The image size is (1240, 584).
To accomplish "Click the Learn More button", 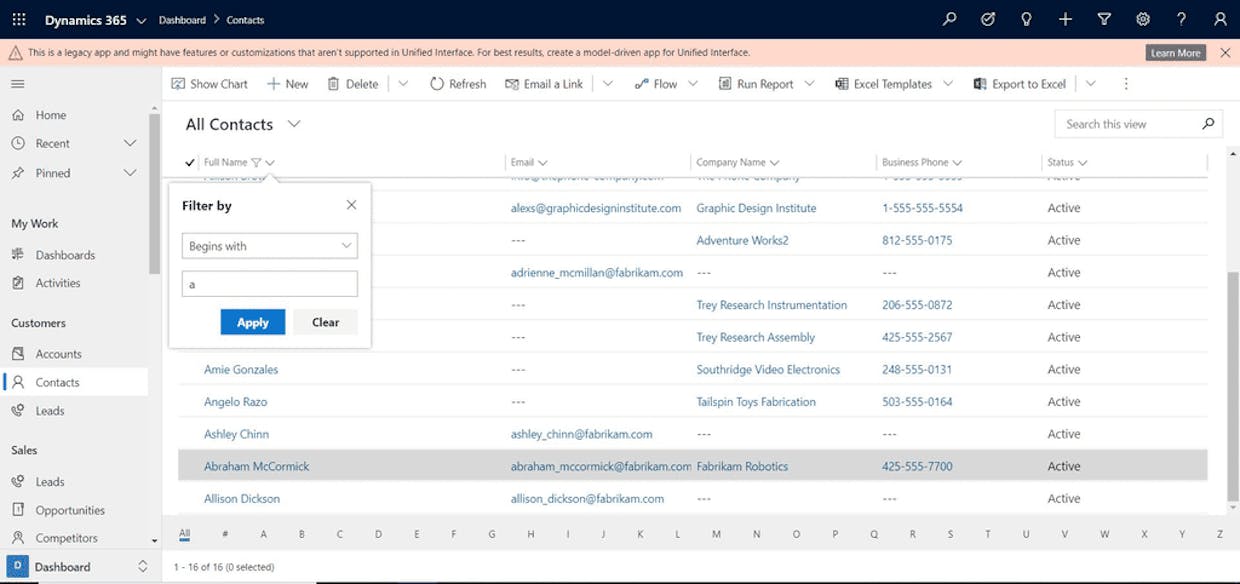I will [x=1176, y=53].
